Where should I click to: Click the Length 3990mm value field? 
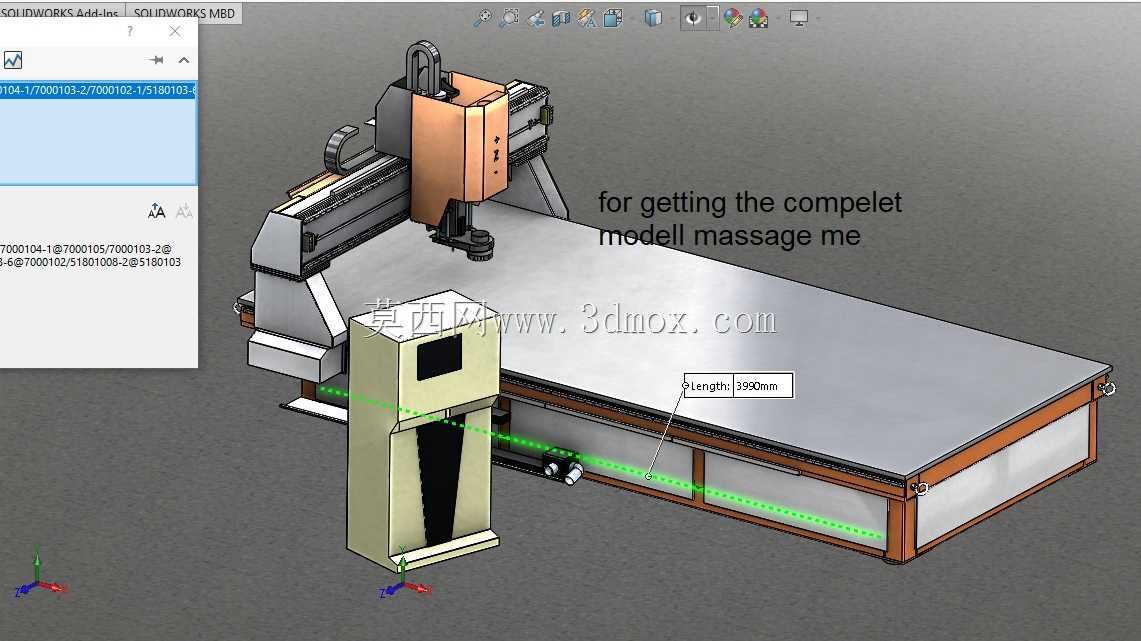[x=762, y=386]
